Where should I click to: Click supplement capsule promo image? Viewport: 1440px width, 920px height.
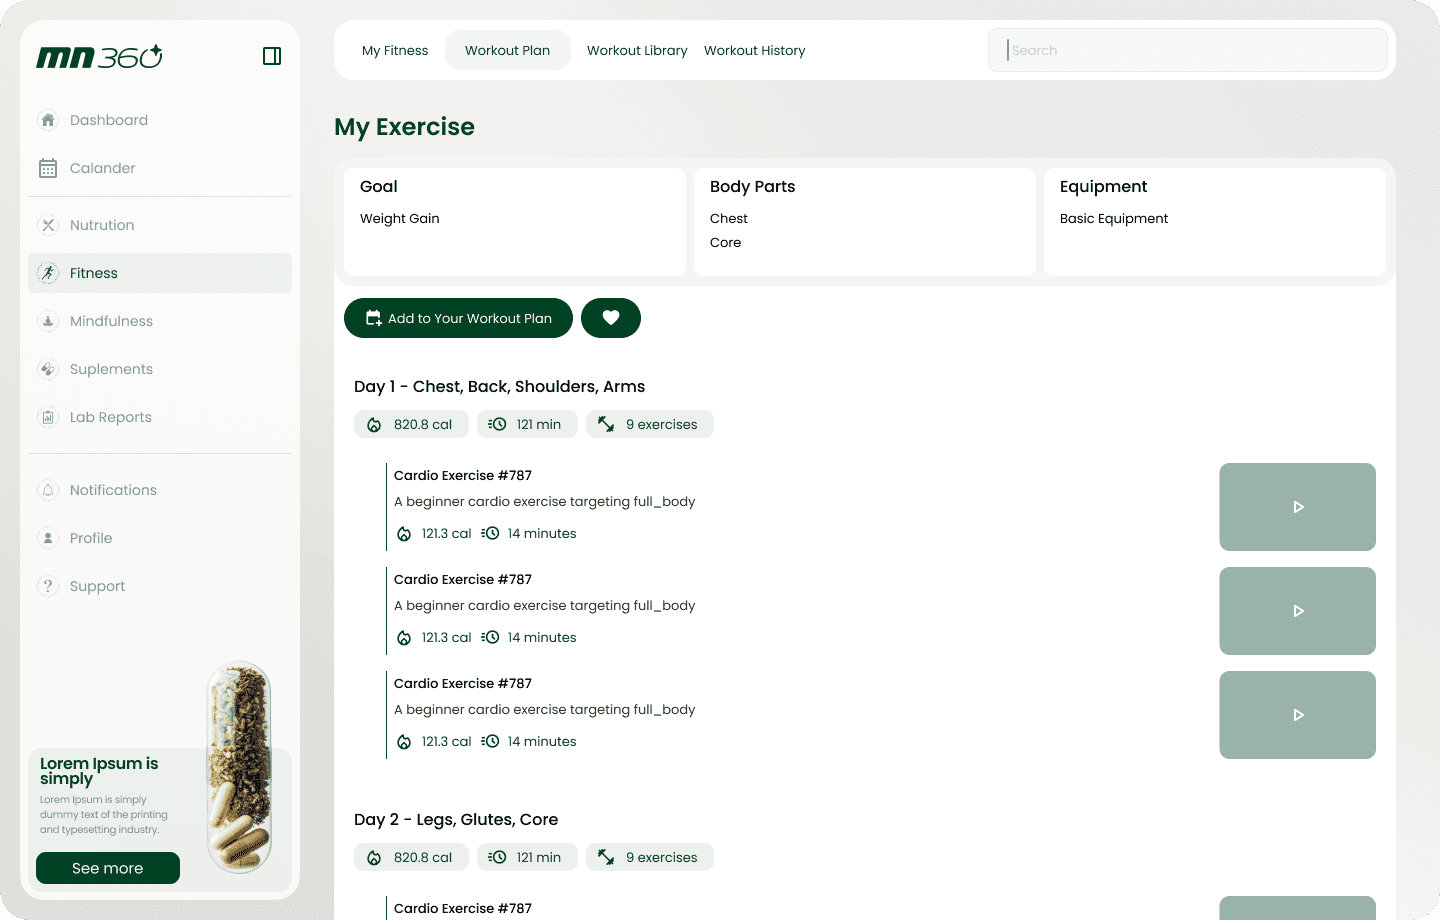pos(239,767)
